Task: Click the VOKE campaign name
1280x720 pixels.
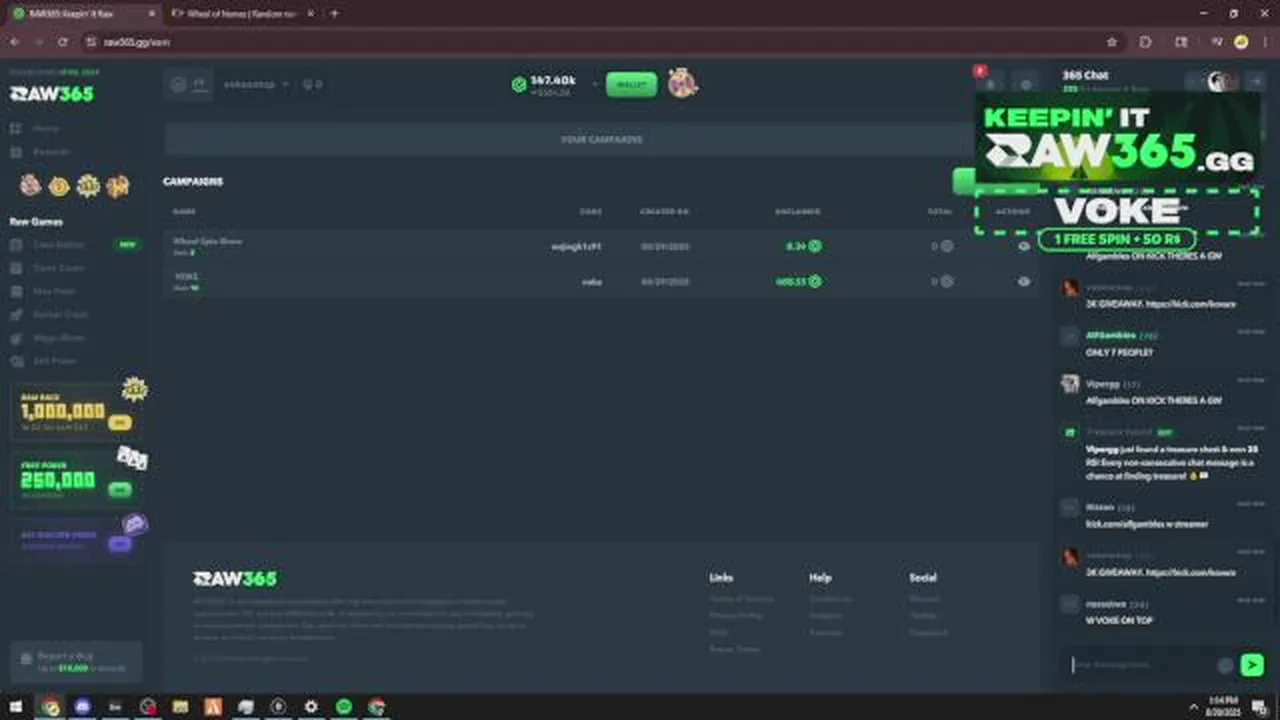Action: coord(186,277)
